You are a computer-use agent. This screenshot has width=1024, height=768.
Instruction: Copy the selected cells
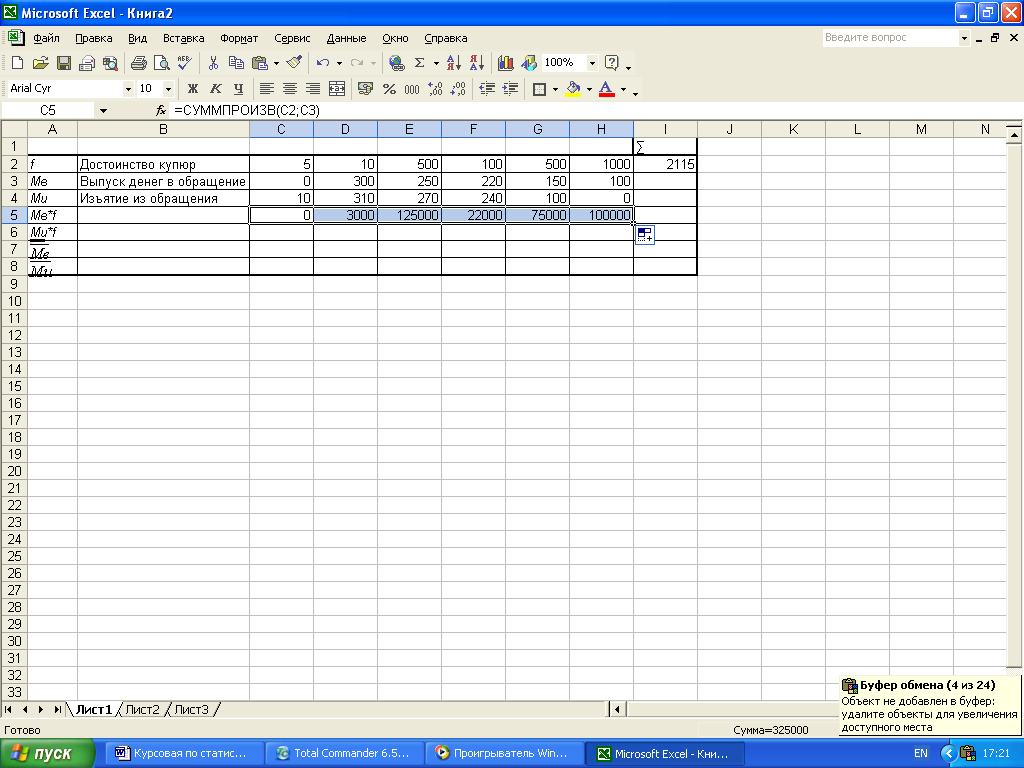[236, 63]
